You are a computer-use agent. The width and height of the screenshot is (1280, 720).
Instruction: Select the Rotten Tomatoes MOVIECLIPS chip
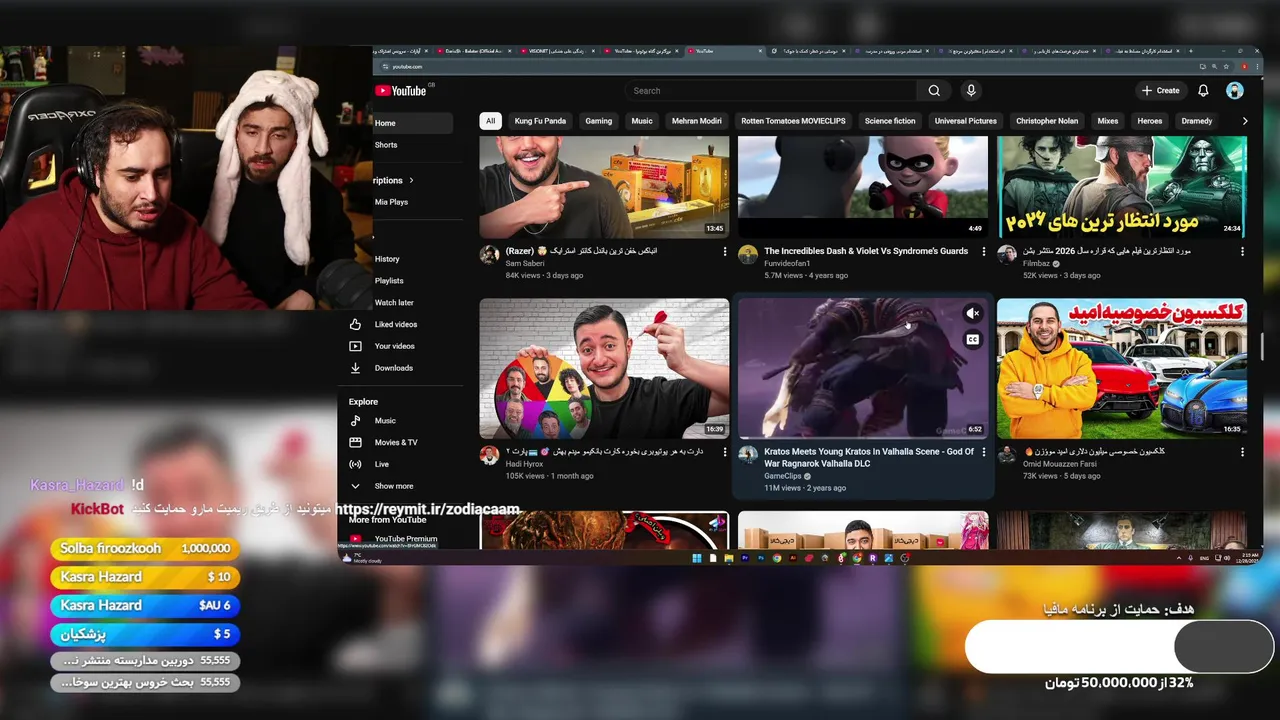[x=793, y=121]
